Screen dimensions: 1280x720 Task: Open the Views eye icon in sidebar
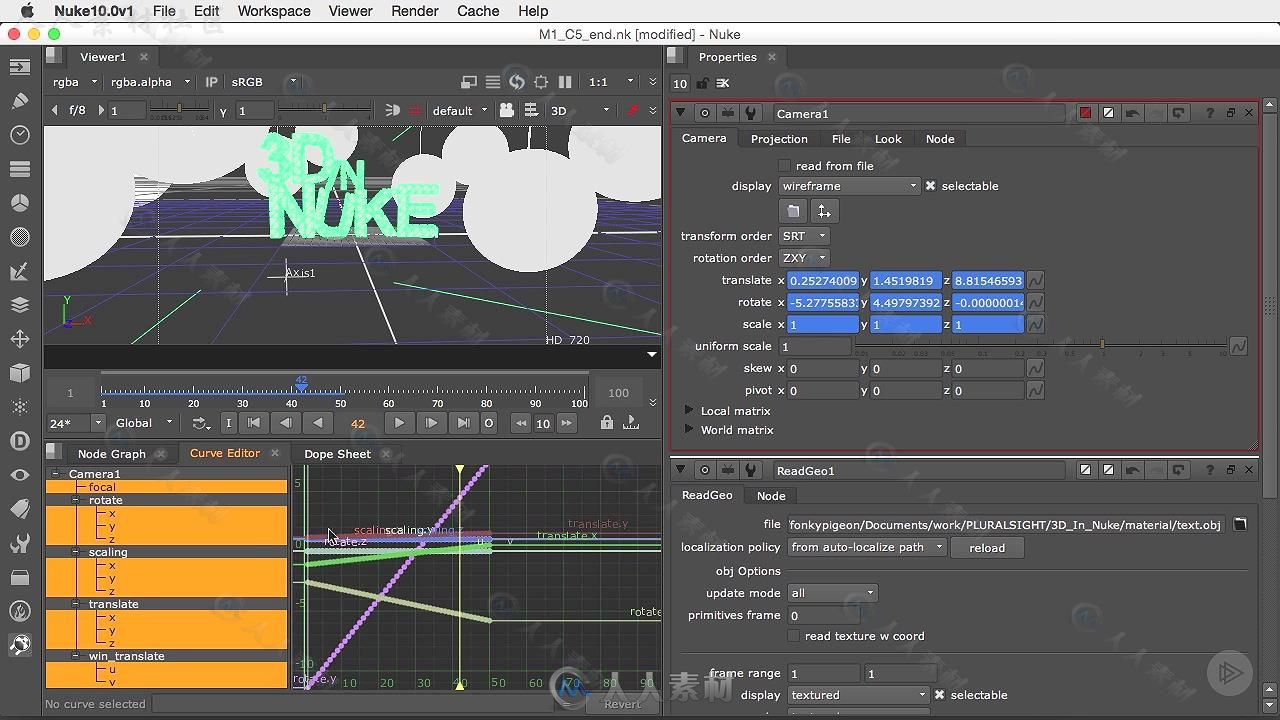pyautogui.click(x=19, y=475)
